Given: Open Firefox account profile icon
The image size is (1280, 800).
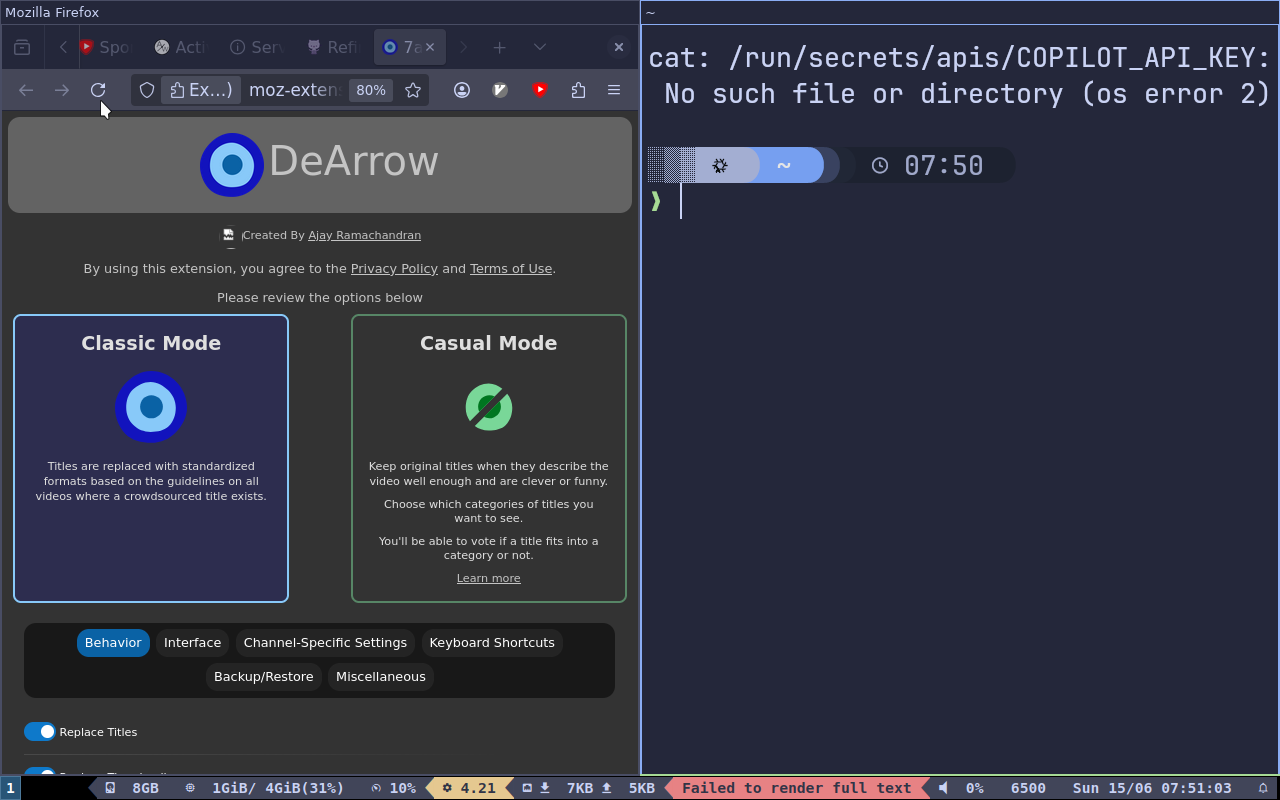Looking at the screenshot, I should tap(462, 90).
